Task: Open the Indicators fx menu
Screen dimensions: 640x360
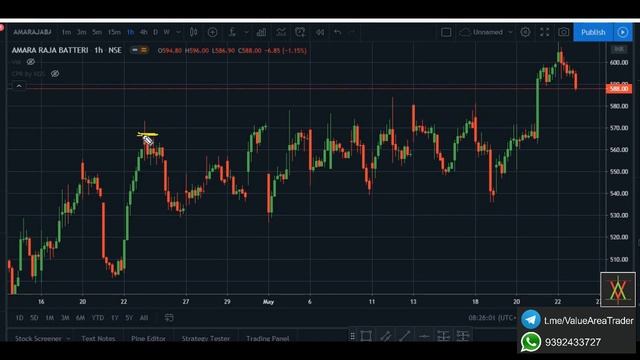Action: click(232, 32)
